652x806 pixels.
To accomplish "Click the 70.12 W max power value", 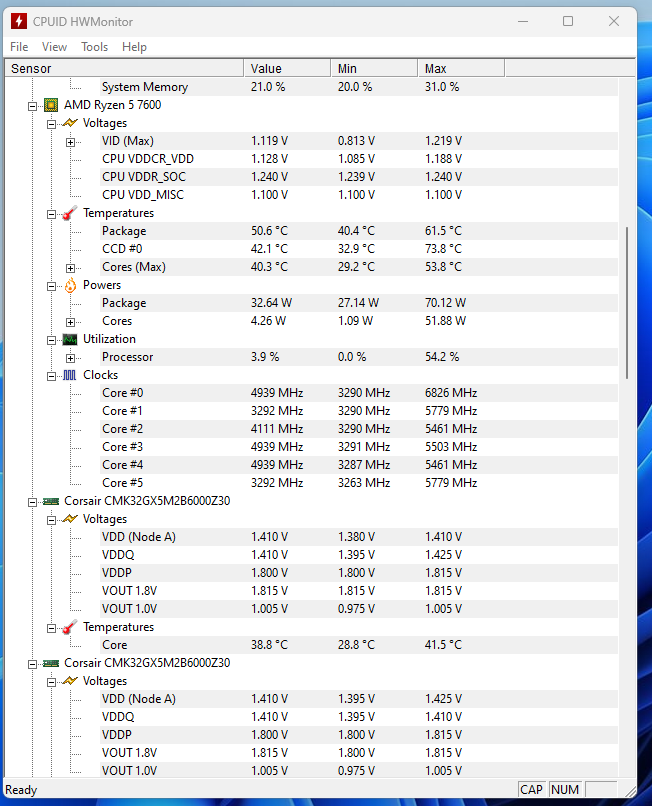I will [445, 303].
